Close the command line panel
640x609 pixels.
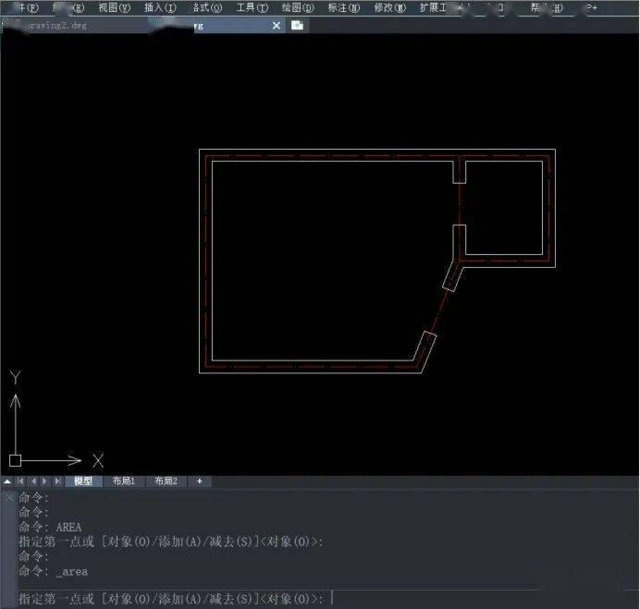(9, 497)
